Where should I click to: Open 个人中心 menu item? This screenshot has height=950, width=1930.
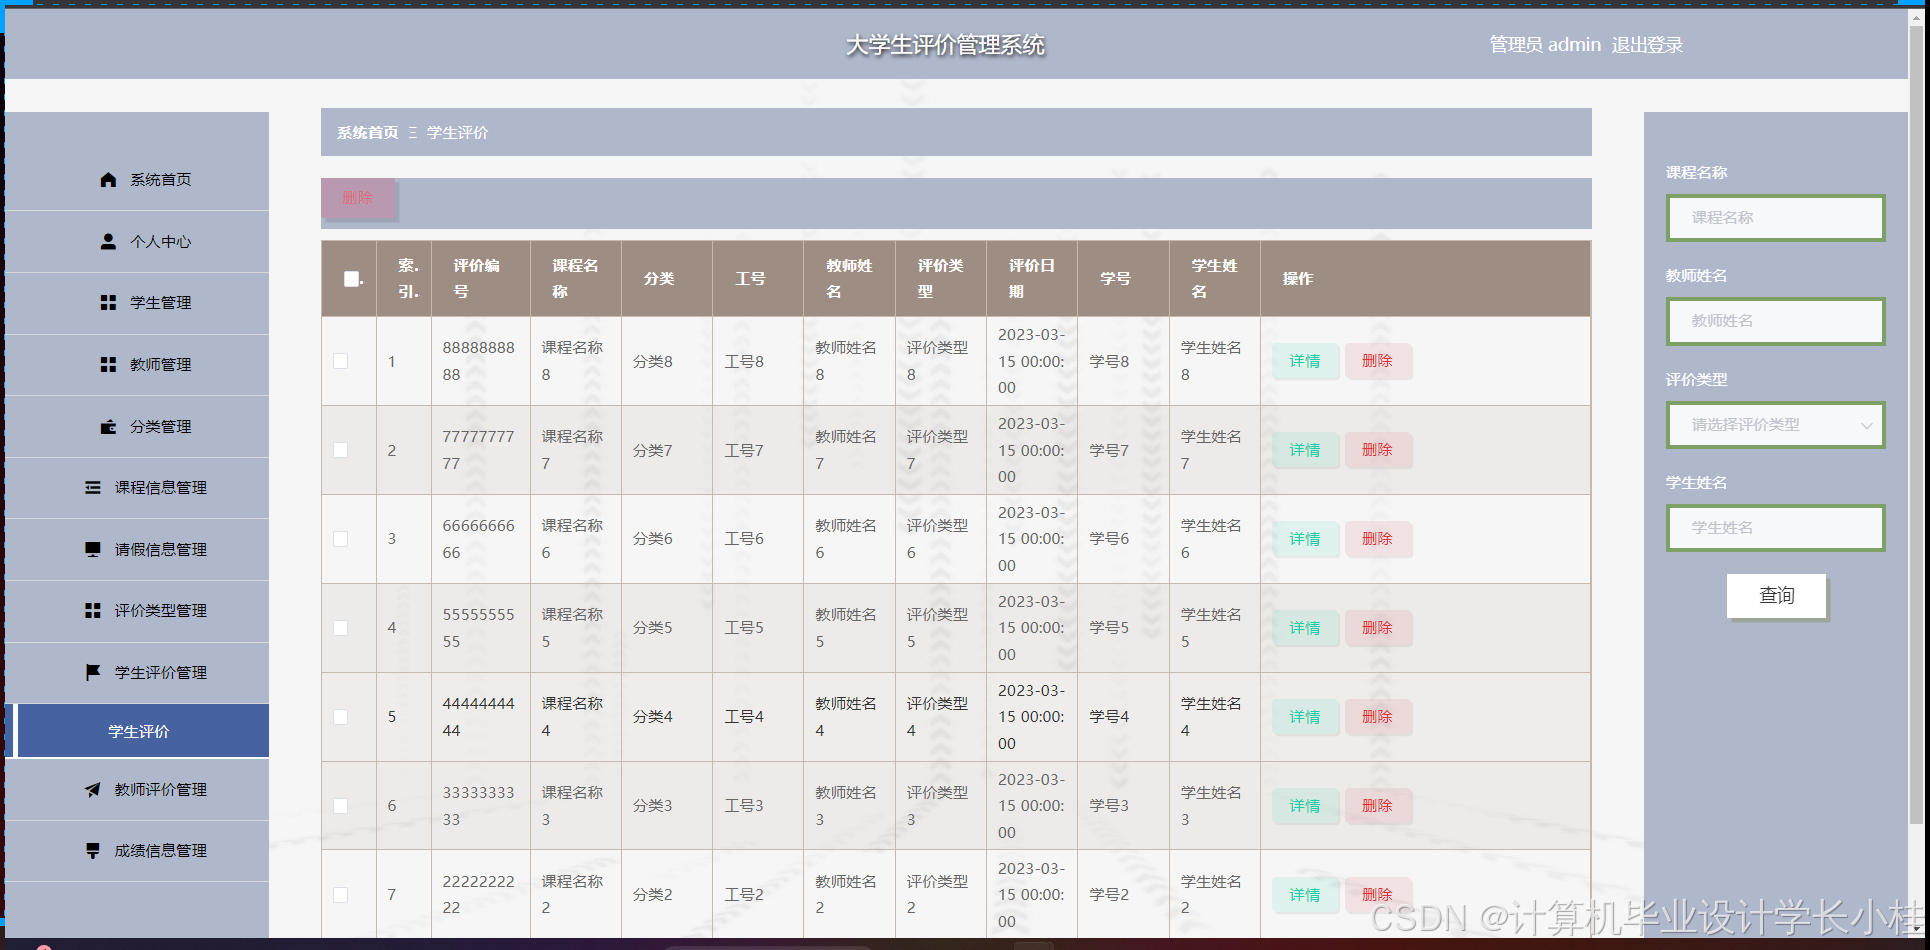[x=137, y=242]
